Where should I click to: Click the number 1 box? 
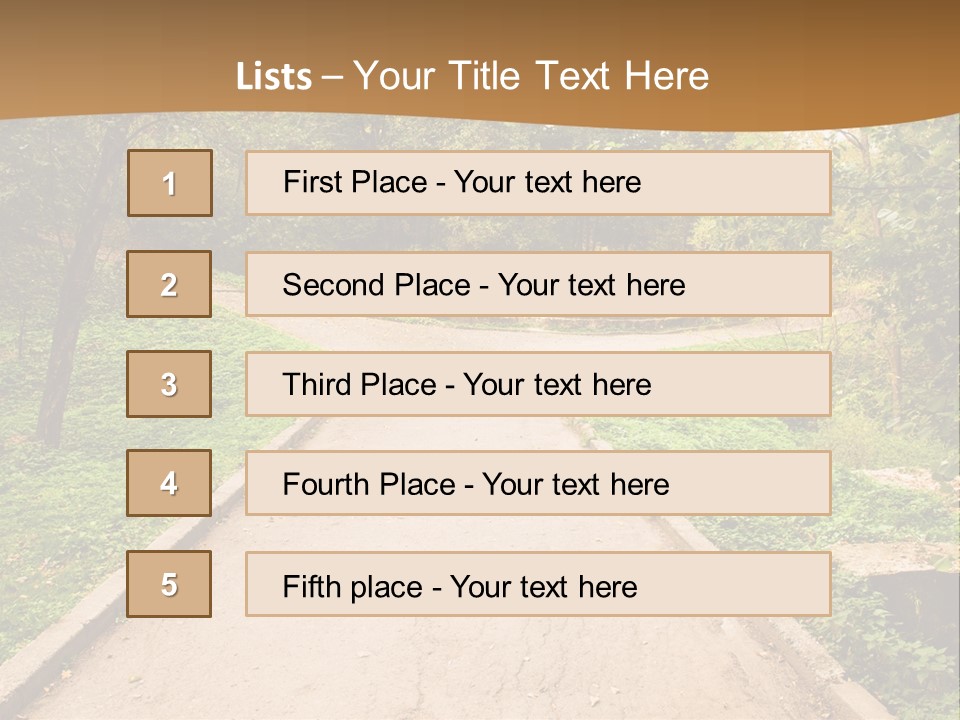pyautogui.click(x=170, y=183)
